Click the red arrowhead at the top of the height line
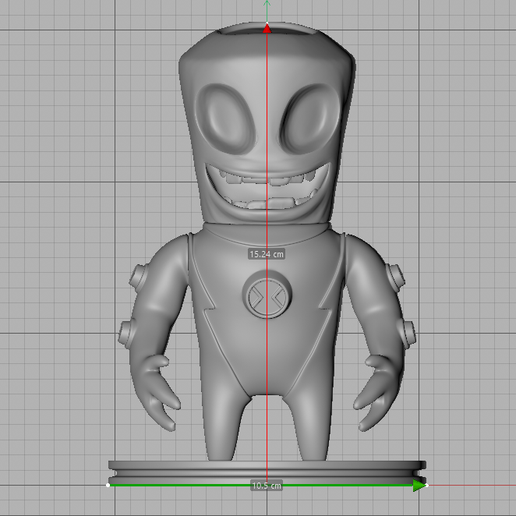Image resolution: width=516 pixels, height=516 pixels. pos(267,29)
